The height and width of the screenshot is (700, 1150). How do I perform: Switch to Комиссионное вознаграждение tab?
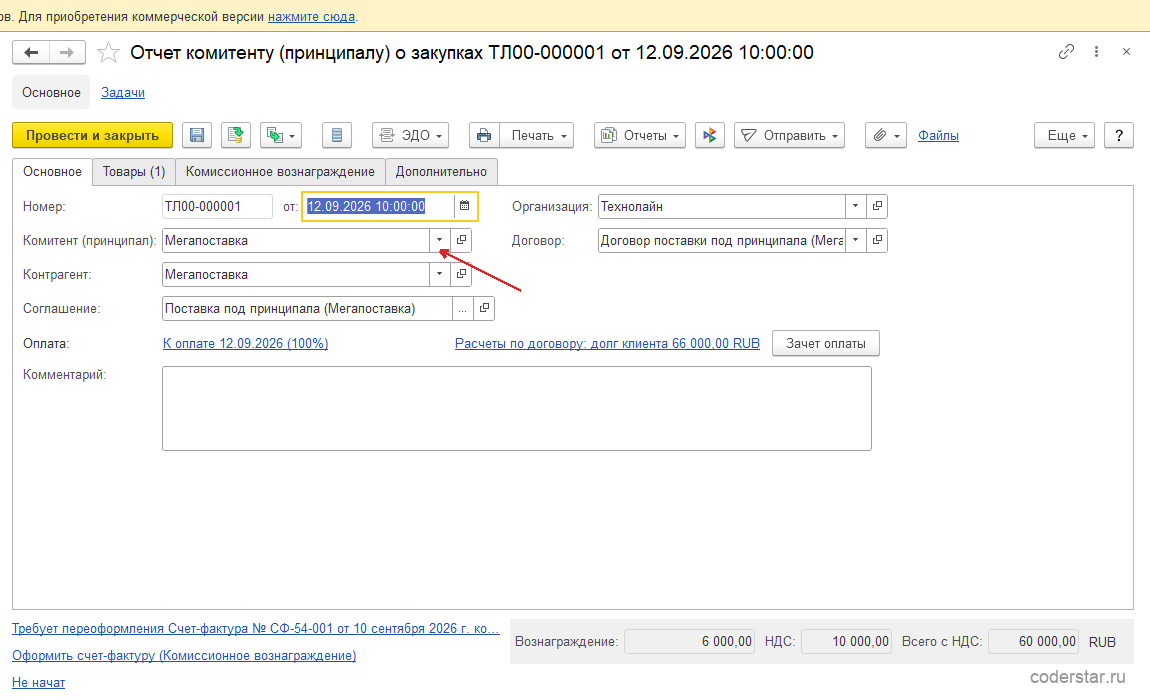pyautogui.click(x=280, y=172)
